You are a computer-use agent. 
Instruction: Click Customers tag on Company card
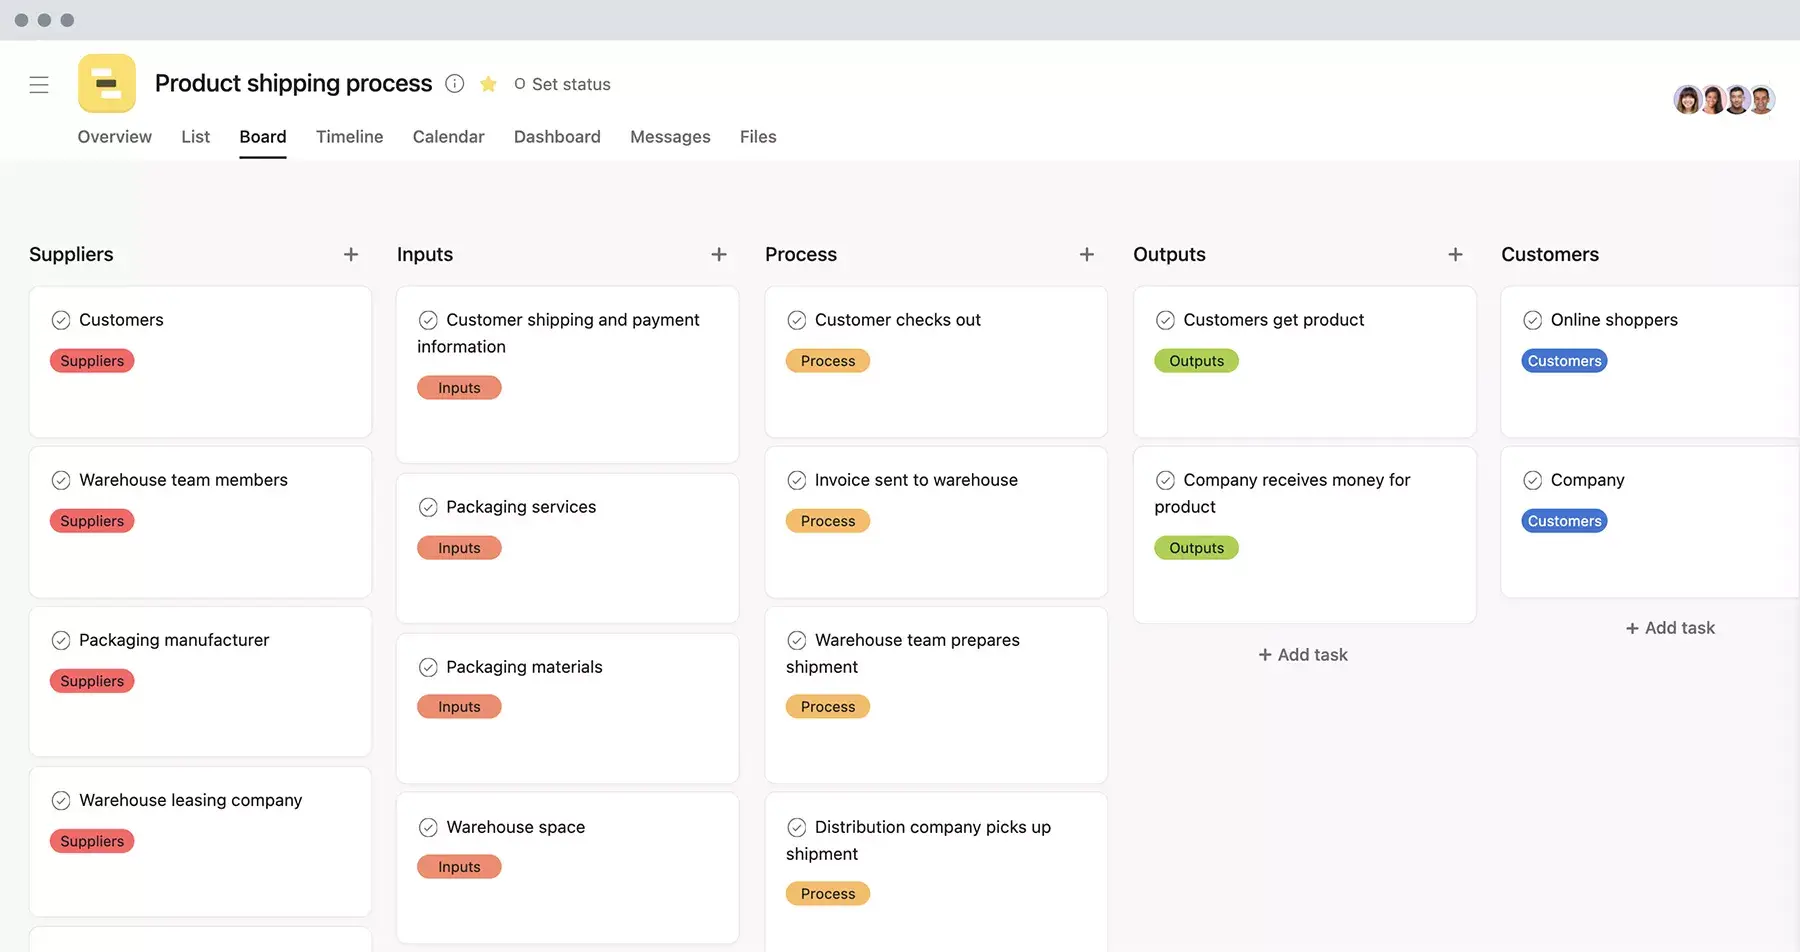pyautogui.click(x=1564, y=521)
